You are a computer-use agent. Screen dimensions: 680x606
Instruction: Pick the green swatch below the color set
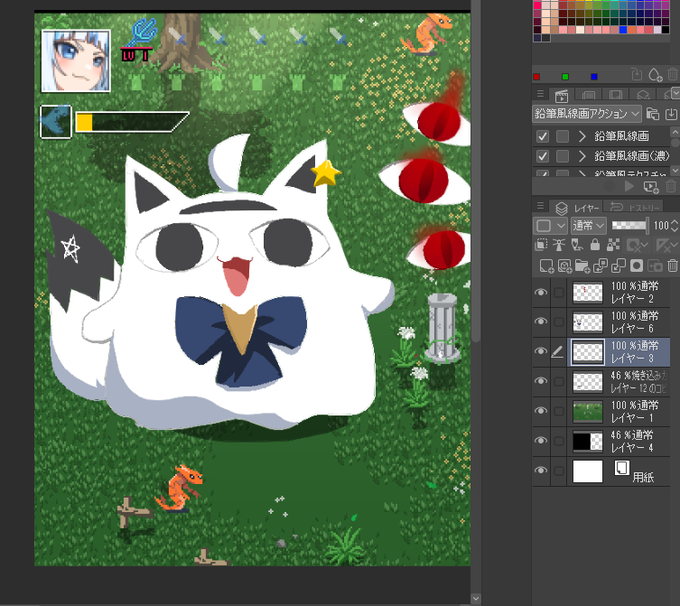point(565,77)
